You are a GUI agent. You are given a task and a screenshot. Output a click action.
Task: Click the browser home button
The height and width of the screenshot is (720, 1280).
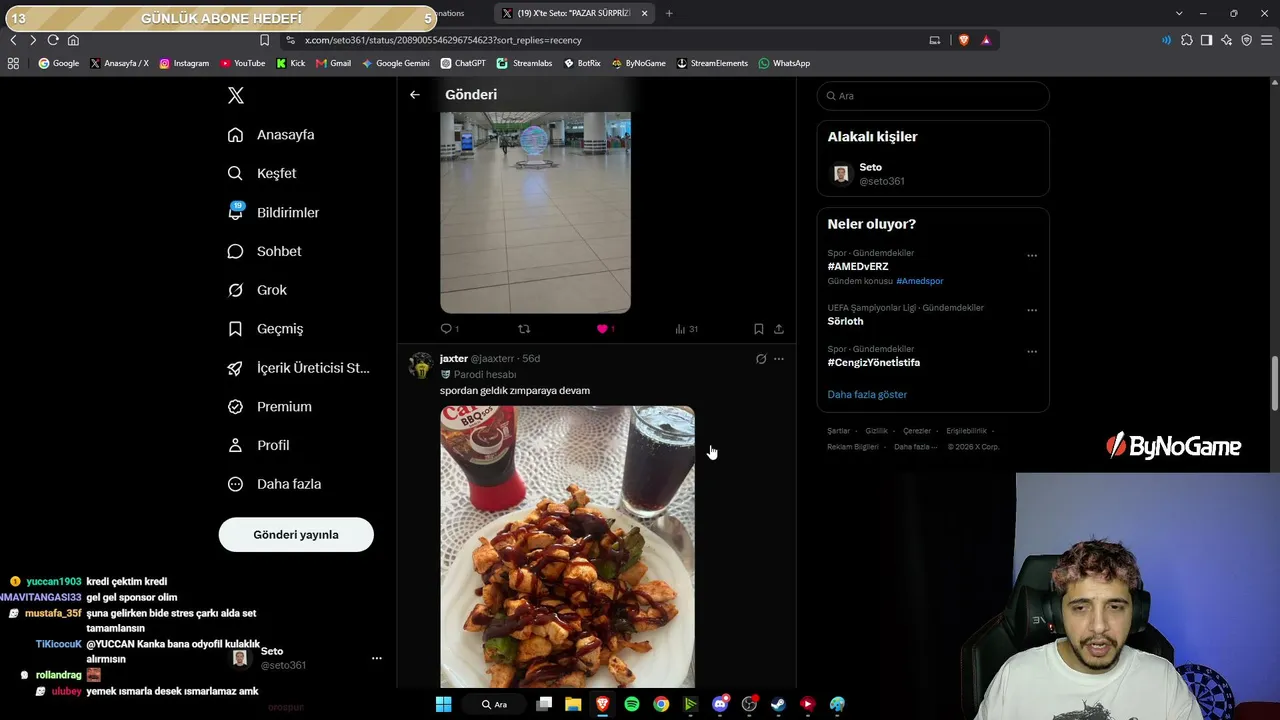pos(73,40)
